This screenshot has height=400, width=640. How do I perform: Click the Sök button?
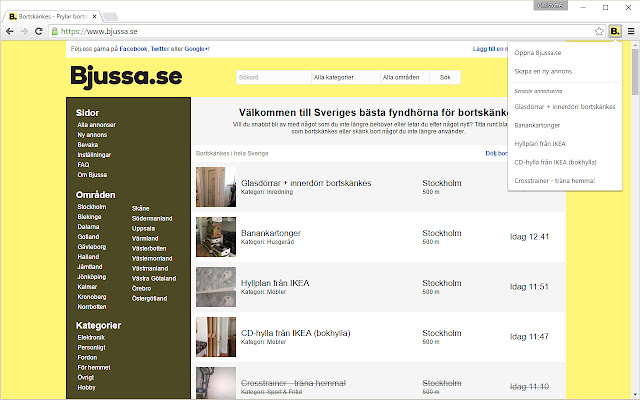pos(445,77)
